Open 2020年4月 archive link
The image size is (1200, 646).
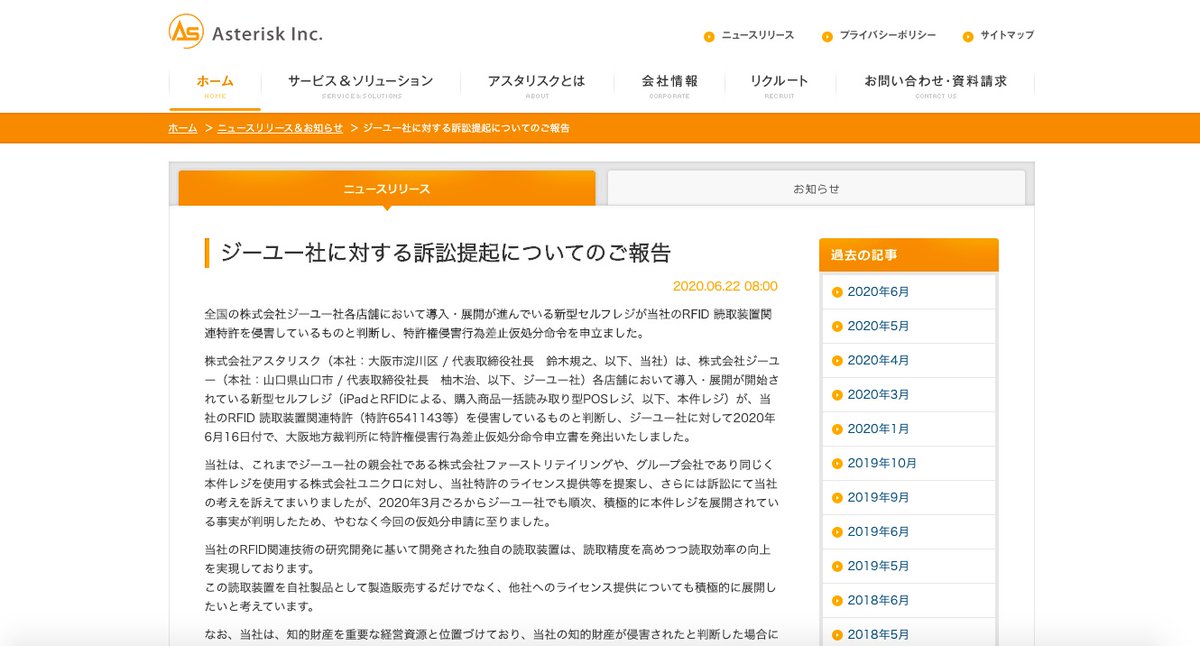coord(878,360)
